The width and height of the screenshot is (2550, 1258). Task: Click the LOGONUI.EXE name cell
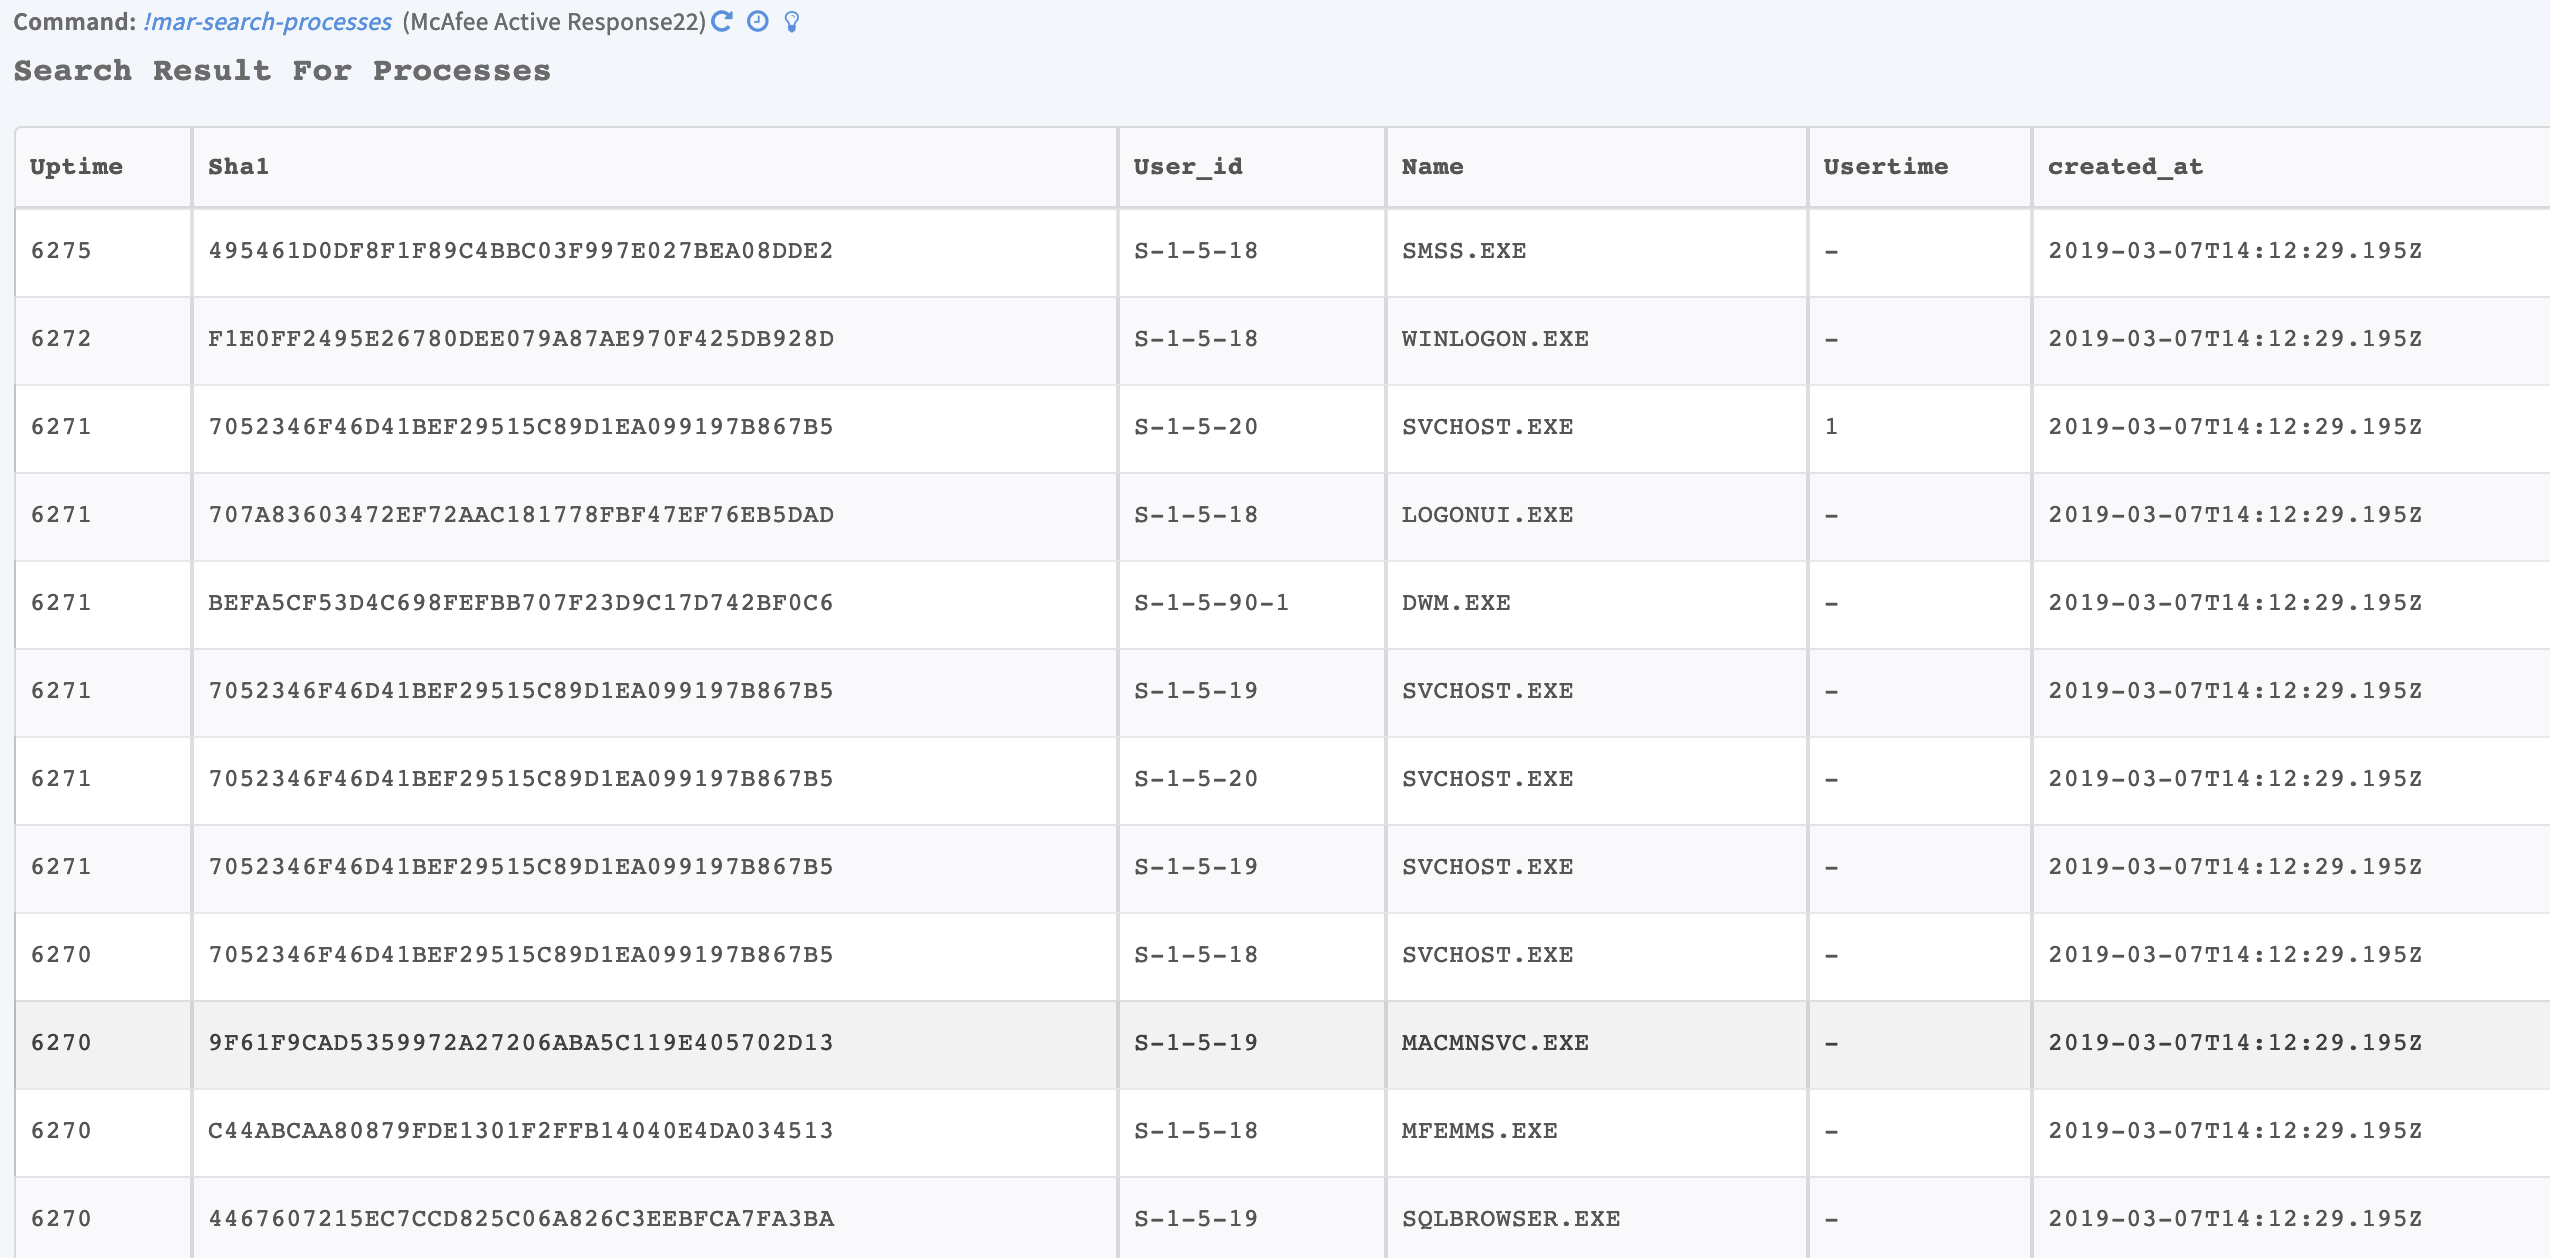(x=1487, y=515)
